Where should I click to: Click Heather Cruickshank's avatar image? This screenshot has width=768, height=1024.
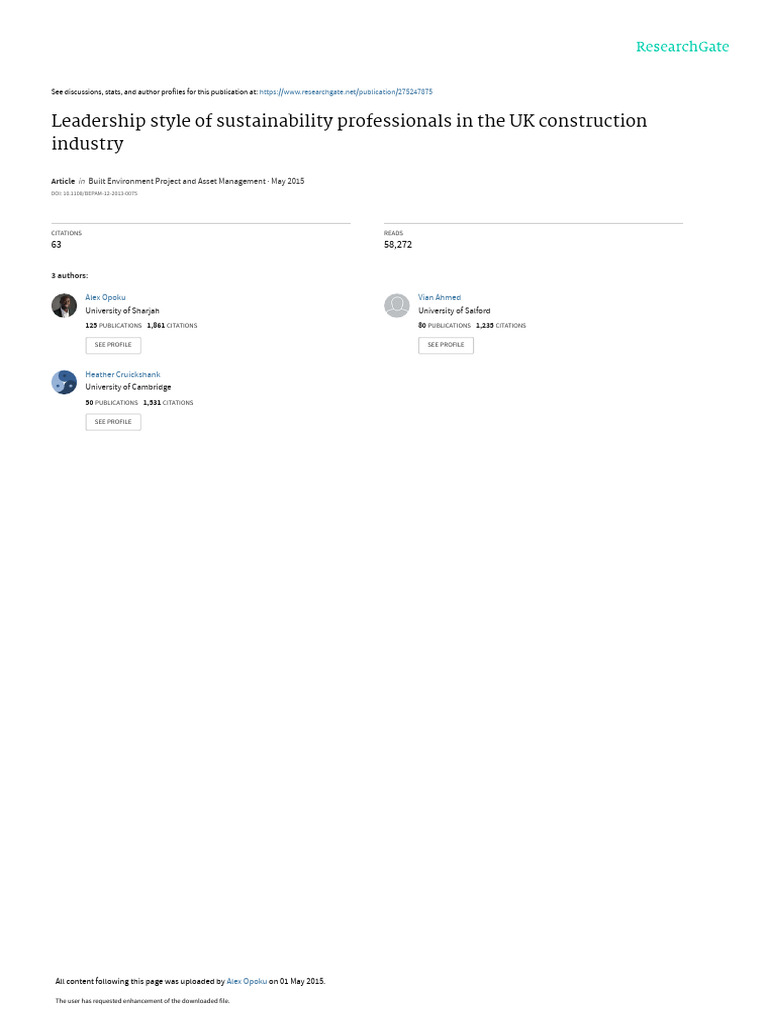[x=64, y=382]
